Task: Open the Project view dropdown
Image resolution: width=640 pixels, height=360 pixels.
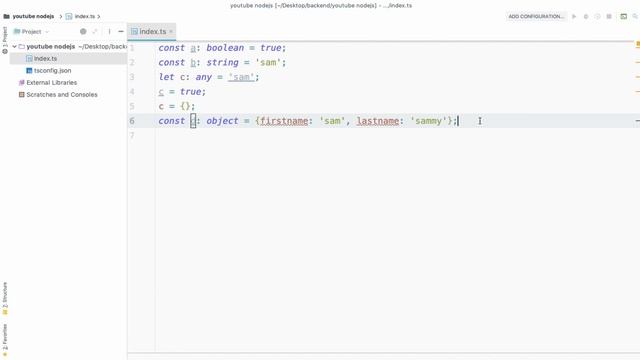Action: tap(31, 31)
